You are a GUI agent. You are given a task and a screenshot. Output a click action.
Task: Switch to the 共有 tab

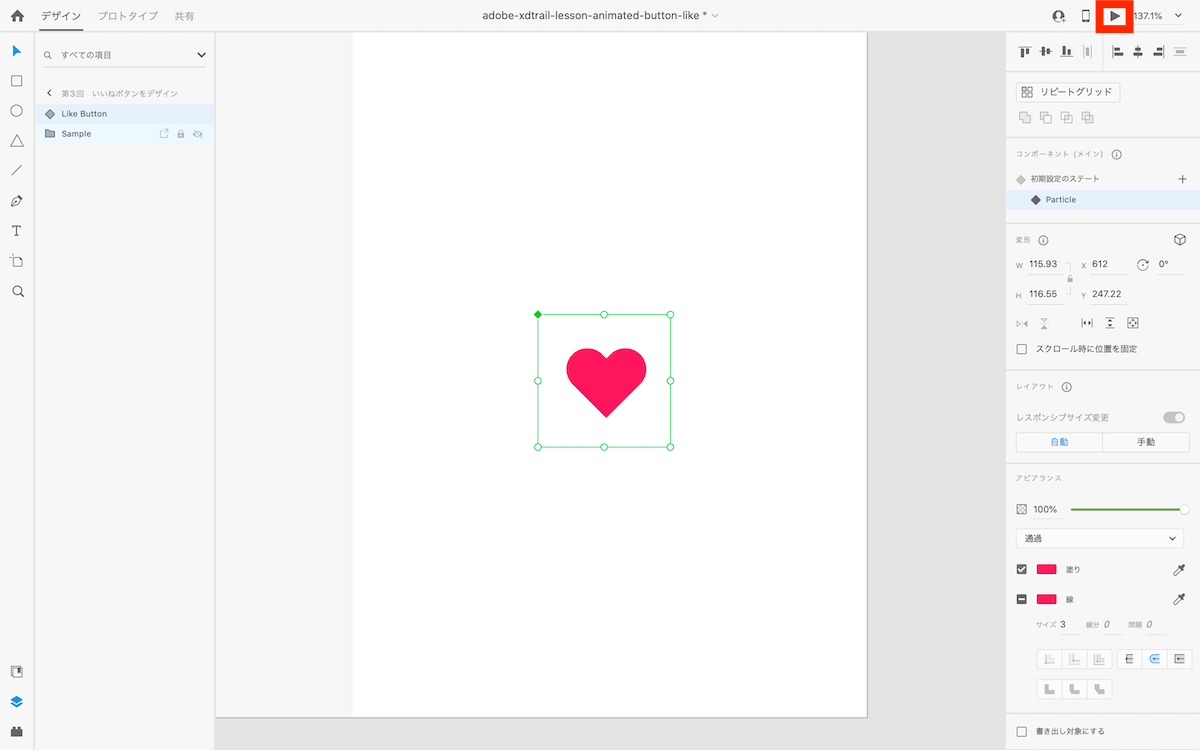[184, 16]
